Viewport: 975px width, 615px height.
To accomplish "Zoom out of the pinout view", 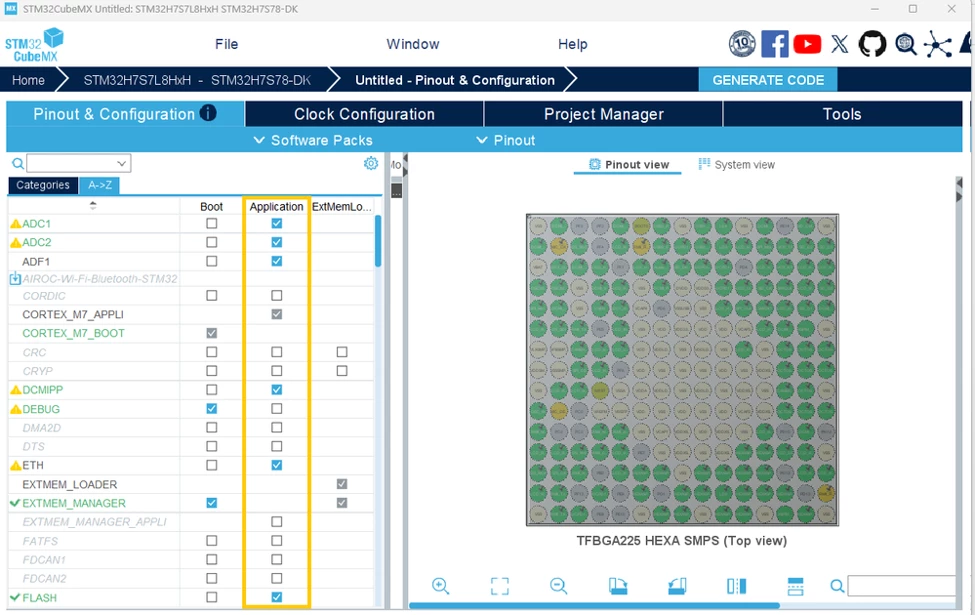I will (x=558, y=586).
